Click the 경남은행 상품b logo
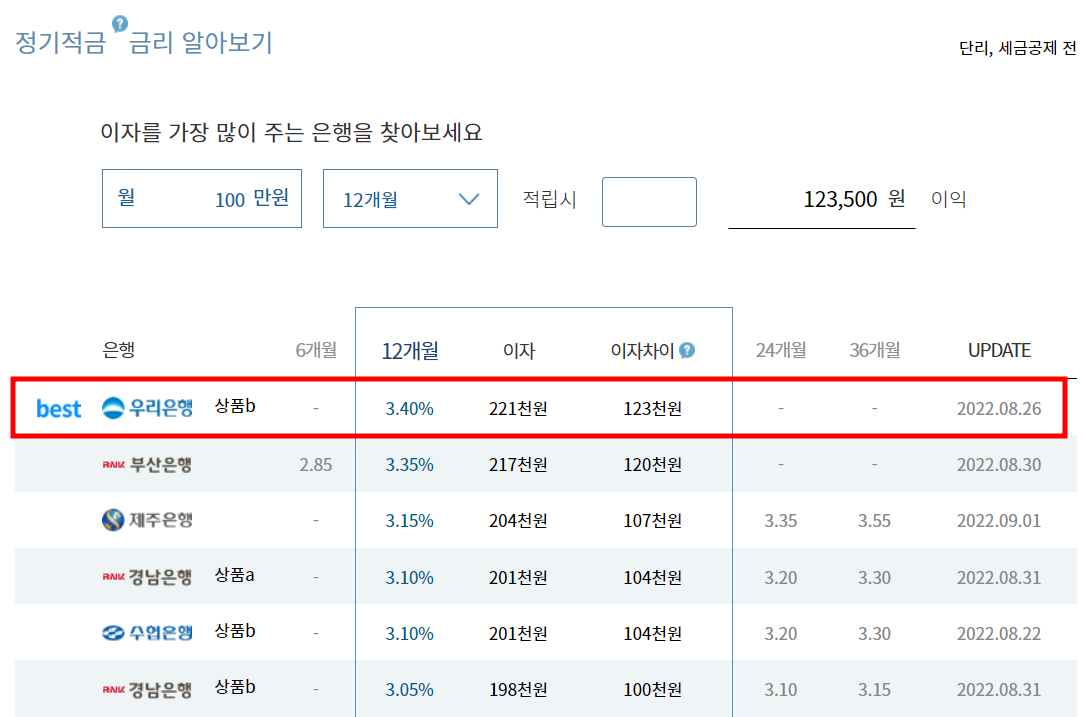The image size is (1083, 717). (x=147, y=689)
